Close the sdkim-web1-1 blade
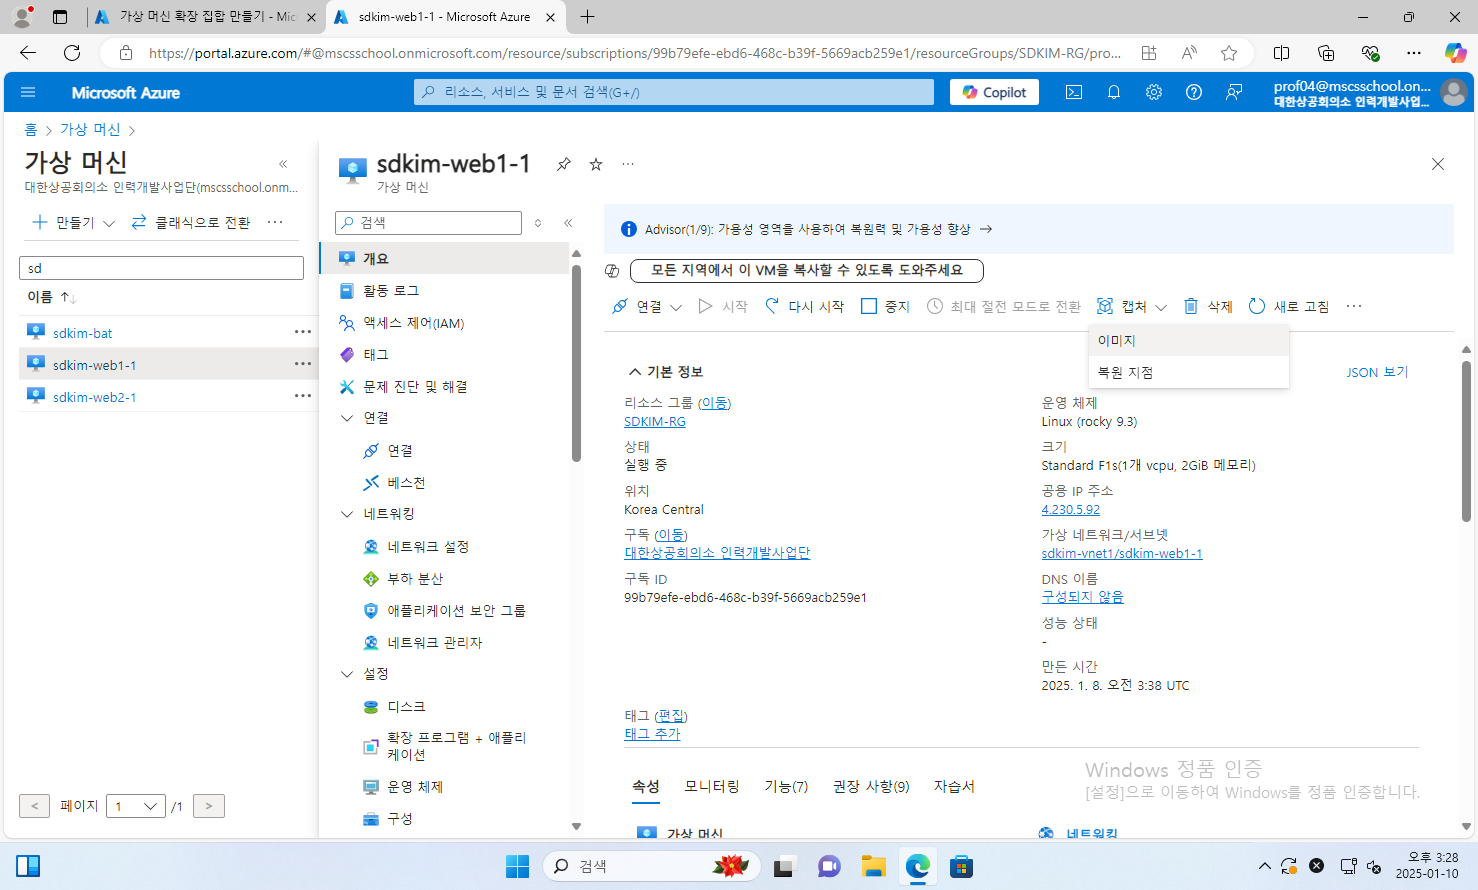The image size is (1478, 890). tap(1438, 164)
